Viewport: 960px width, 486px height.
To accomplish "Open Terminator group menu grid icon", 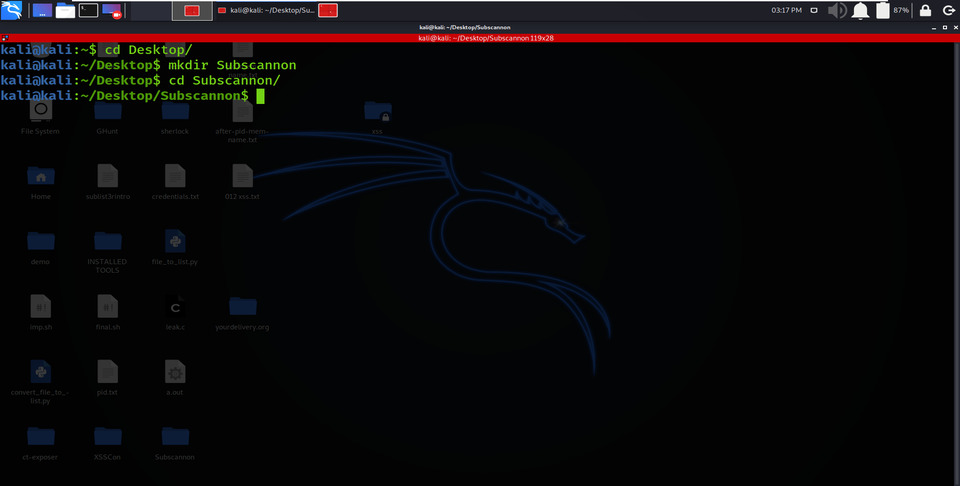I will pyautogui.click(x=5, y=38).
